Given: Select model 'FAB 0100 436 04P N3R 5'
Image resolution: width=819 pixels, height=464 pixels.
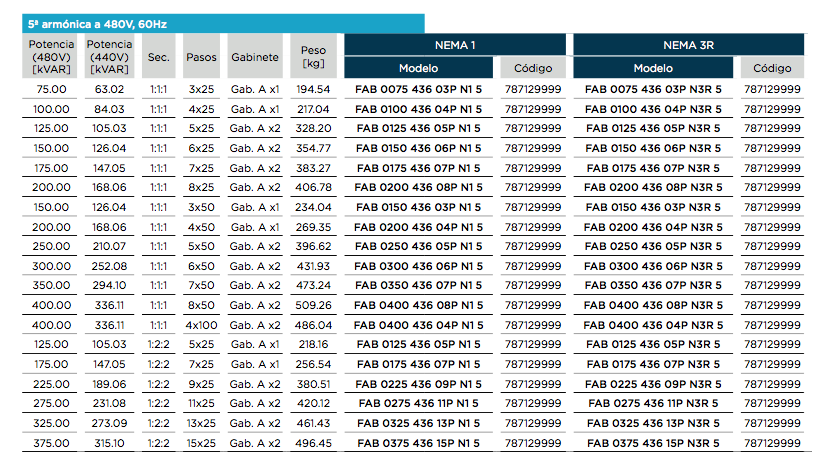Looking at the screenshot, I should (x=653, y=109).
